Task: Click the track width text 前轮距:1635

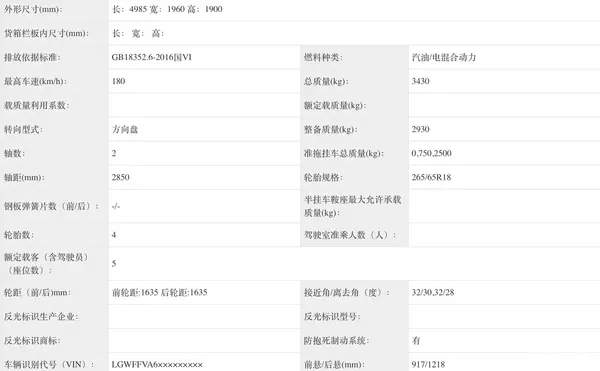Action: (x=135, y=293)
